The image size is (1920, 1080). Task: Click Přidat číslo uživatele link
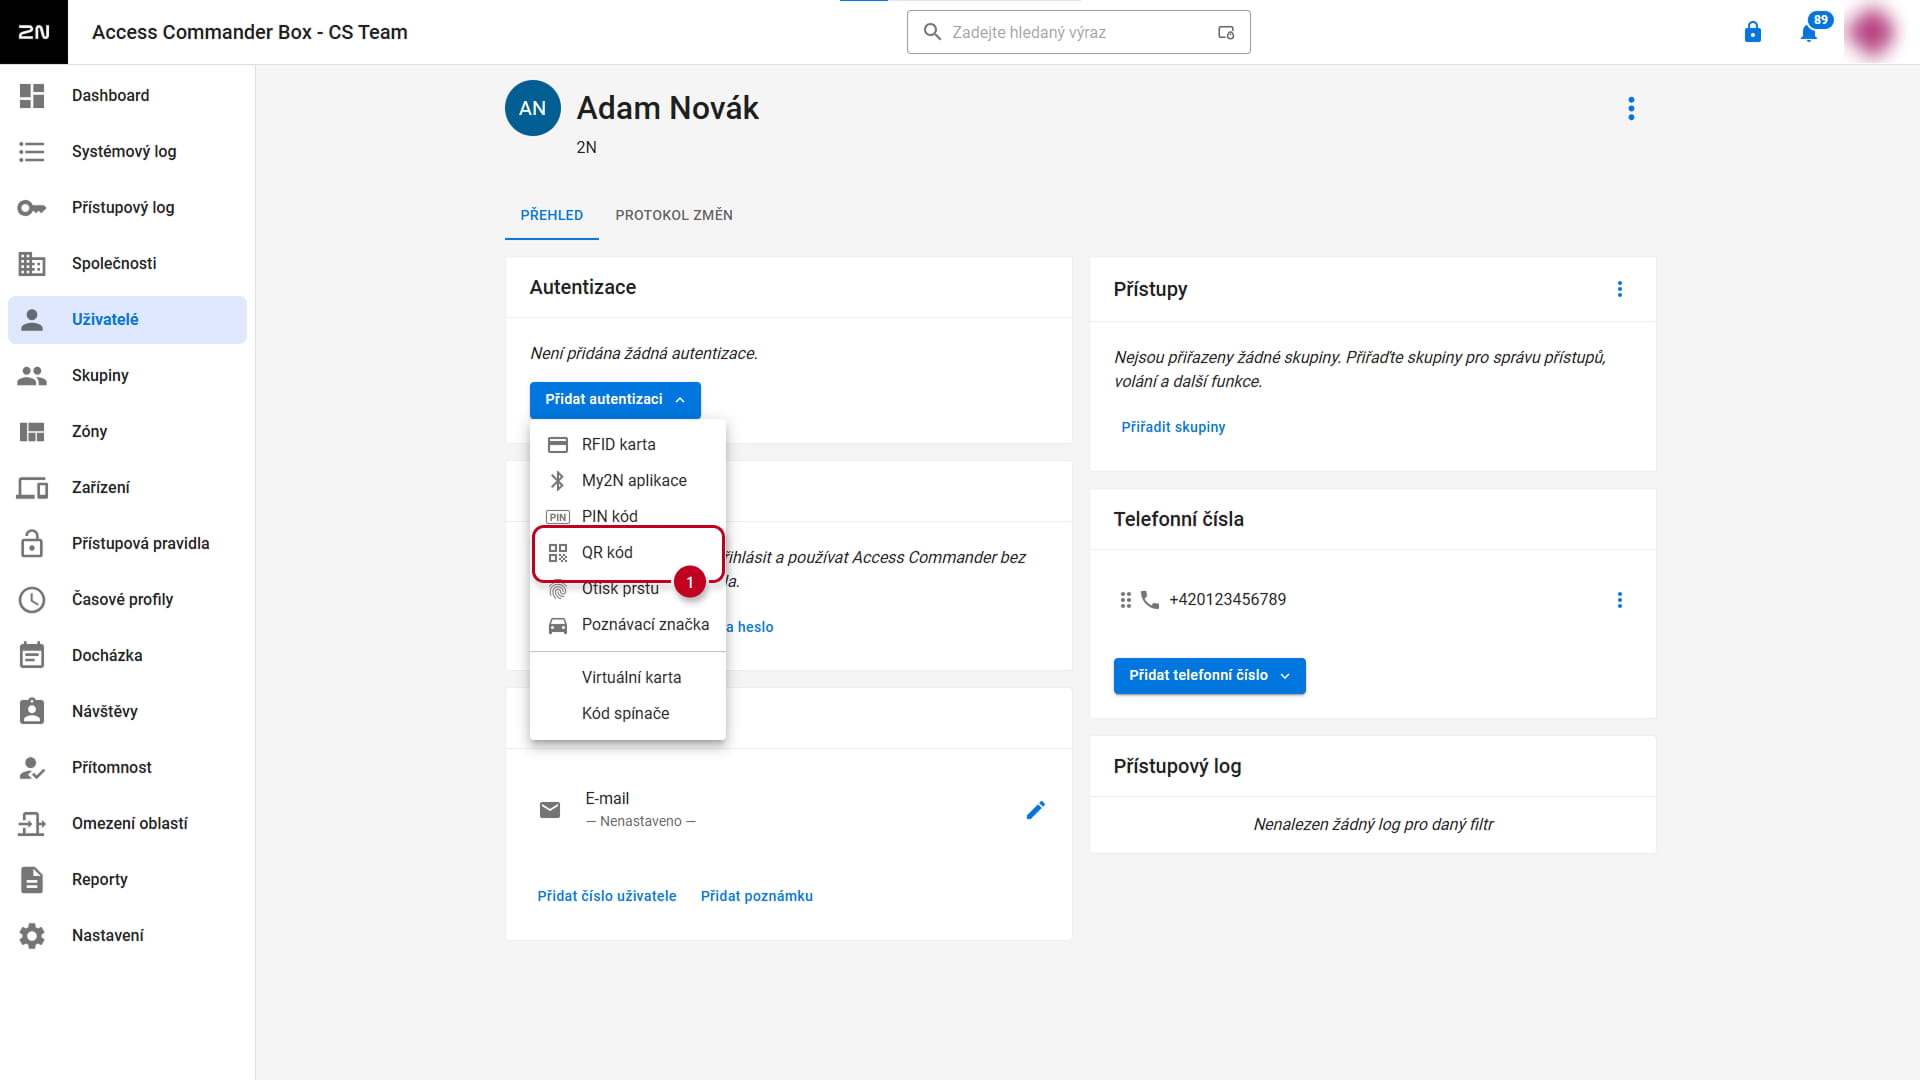point(607,896)
